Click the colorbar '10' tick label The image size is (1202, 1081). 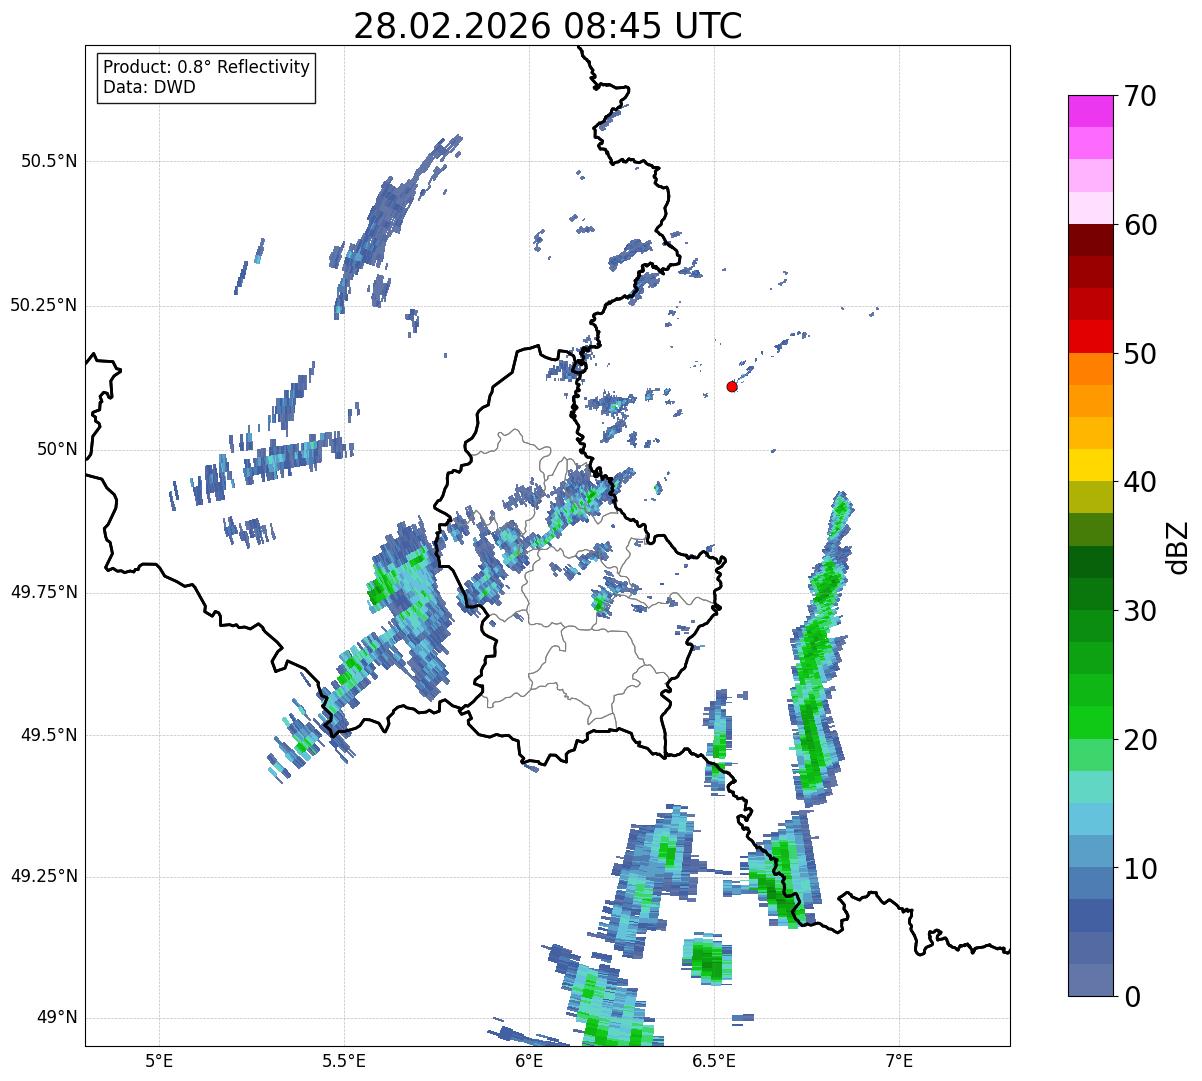click(1140, 868)
